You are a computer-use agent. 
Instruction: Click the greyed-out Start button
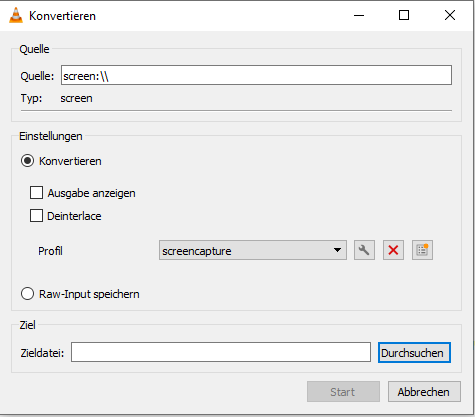(343, 392)
